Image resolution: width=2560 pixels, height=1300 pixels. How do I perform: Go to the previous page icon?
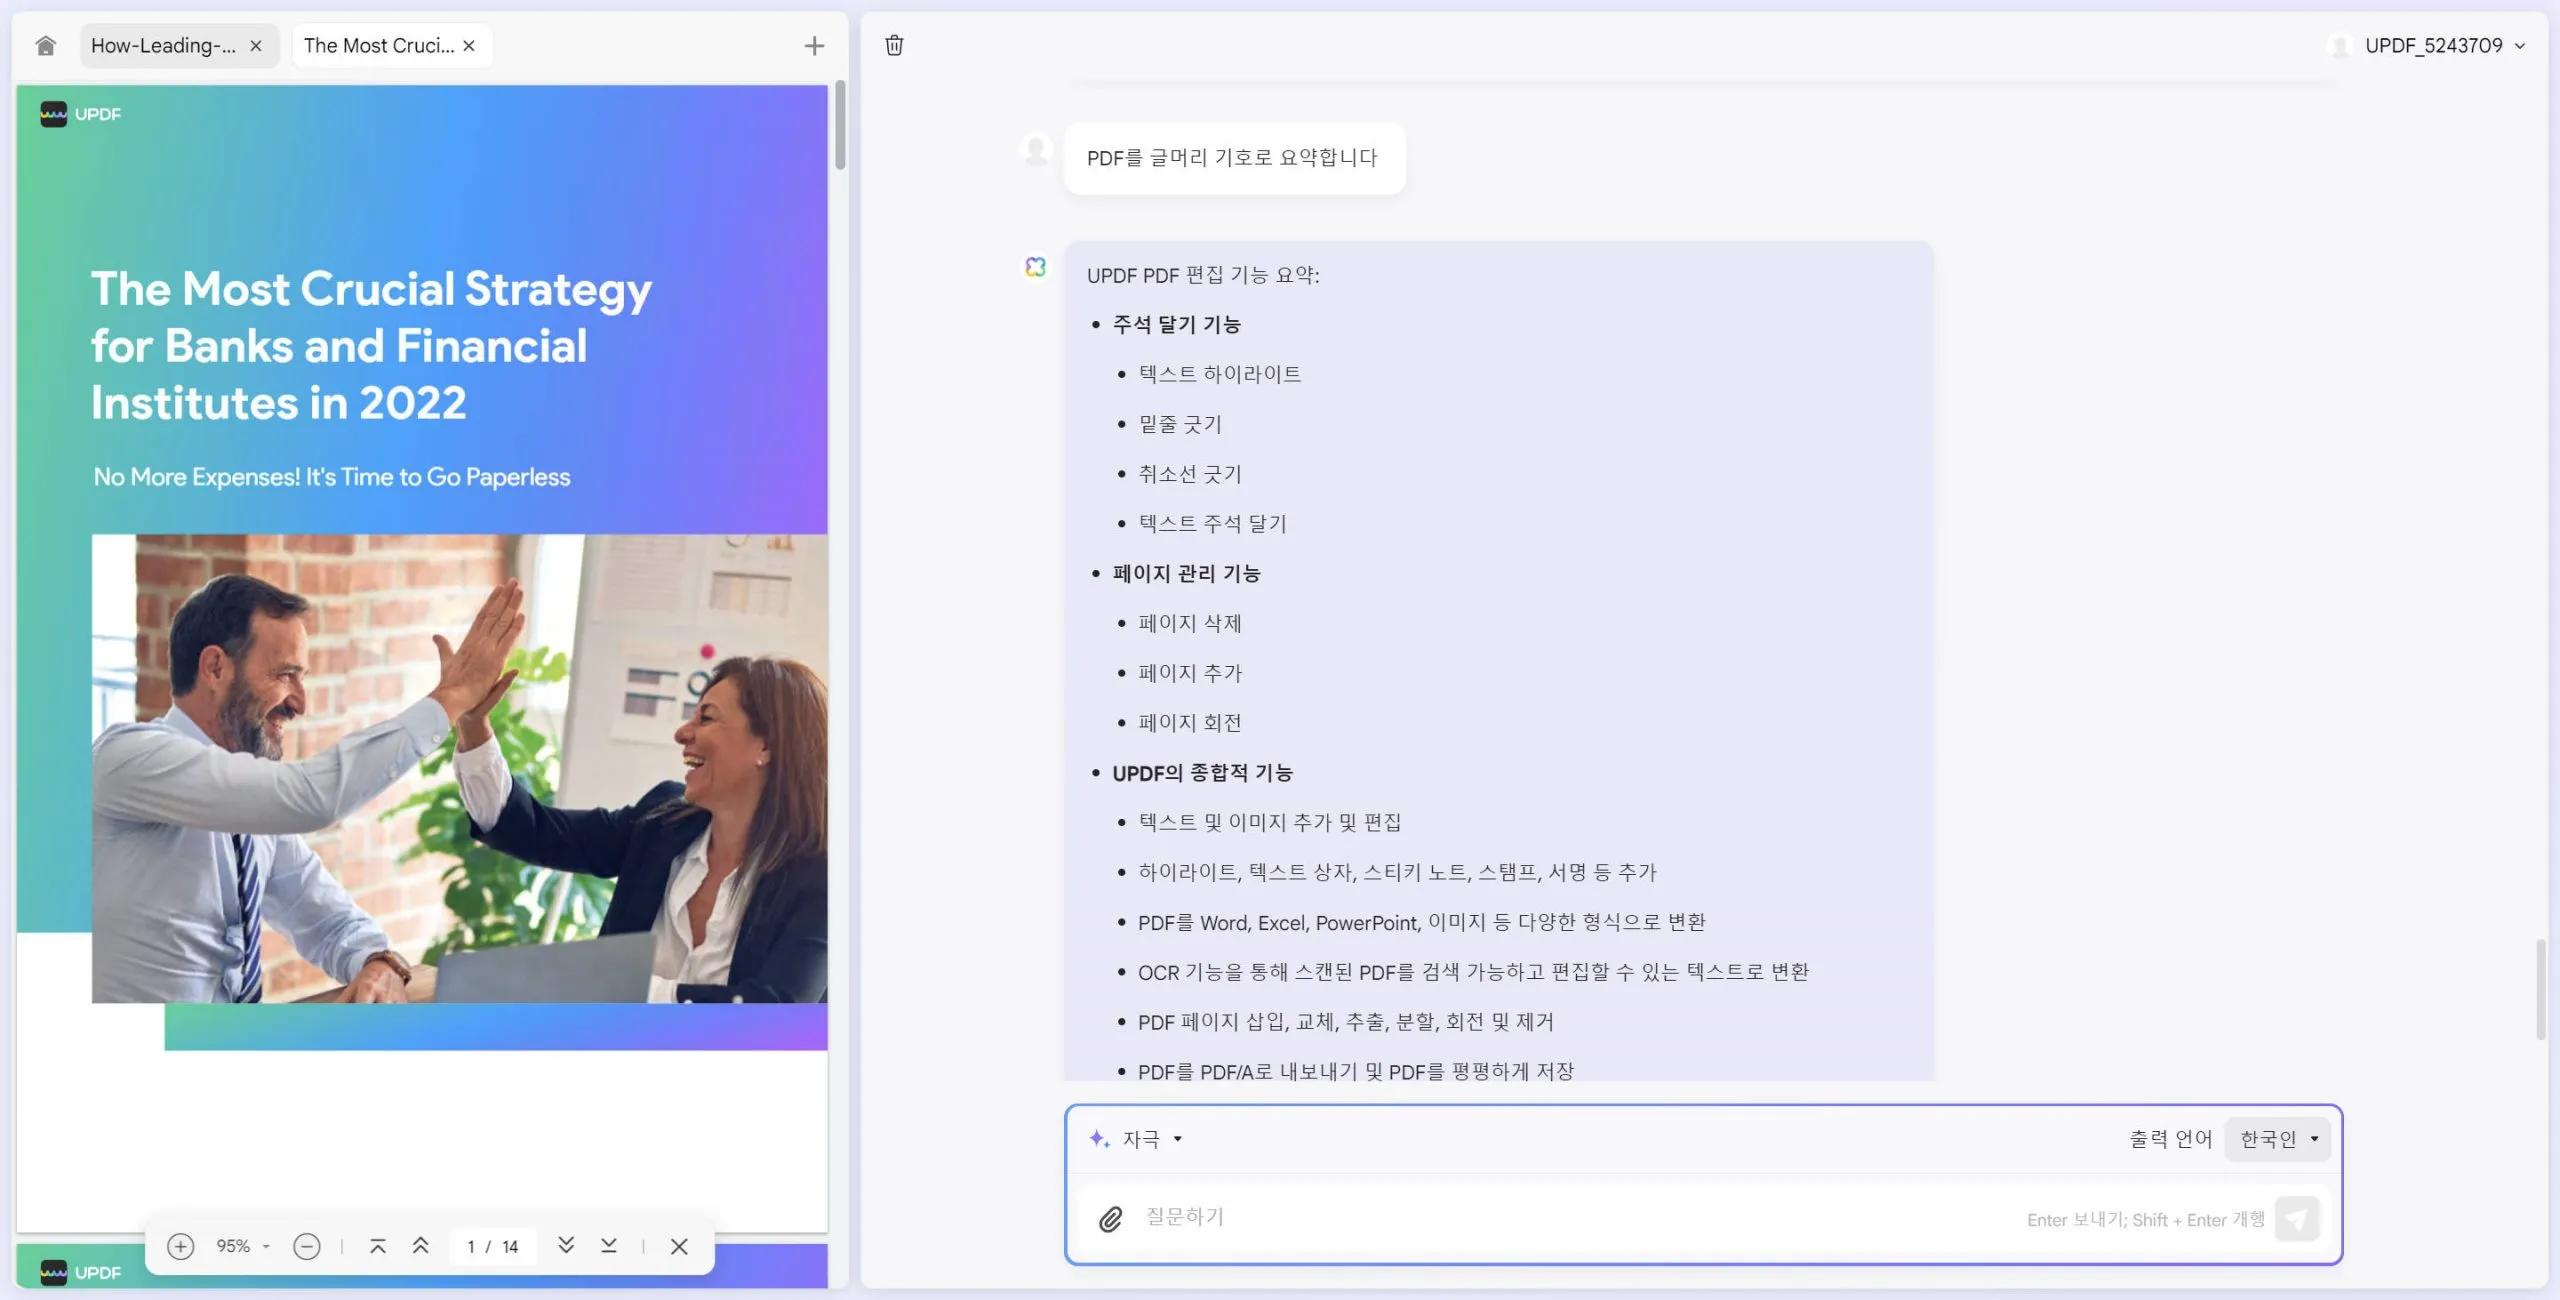420,1246
